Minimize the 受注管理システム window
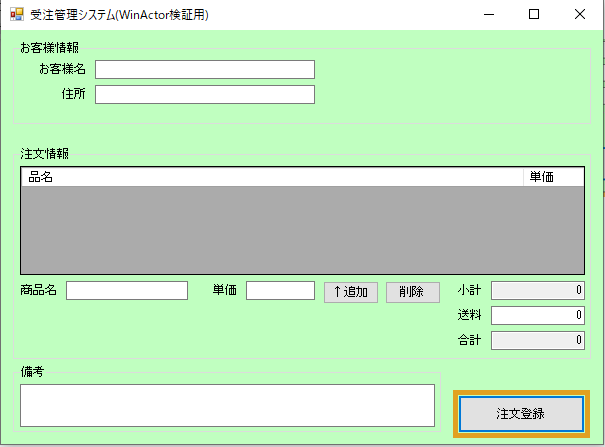 487,15
